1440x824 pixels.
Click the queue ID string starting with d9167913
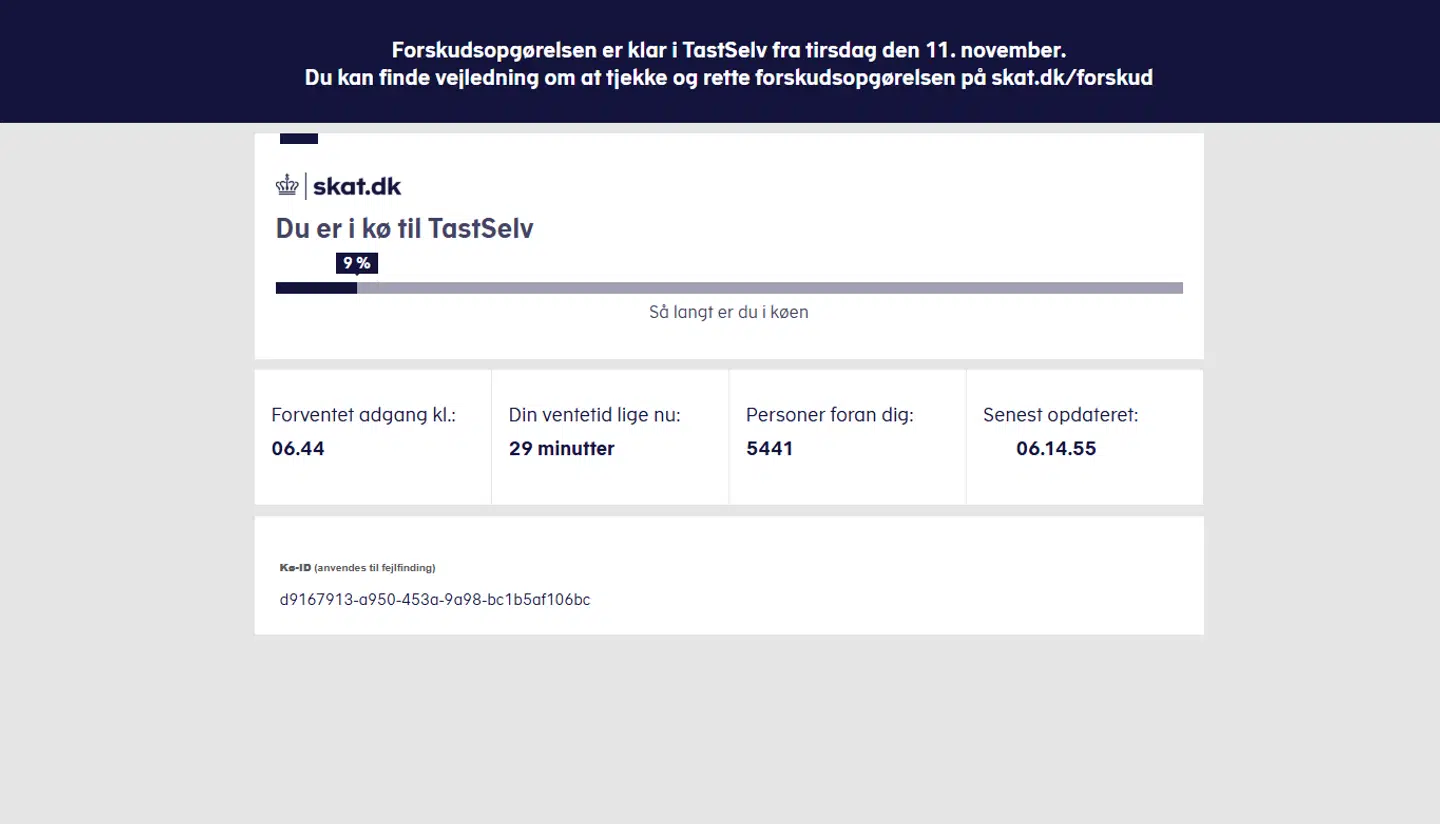click(435, 600)
